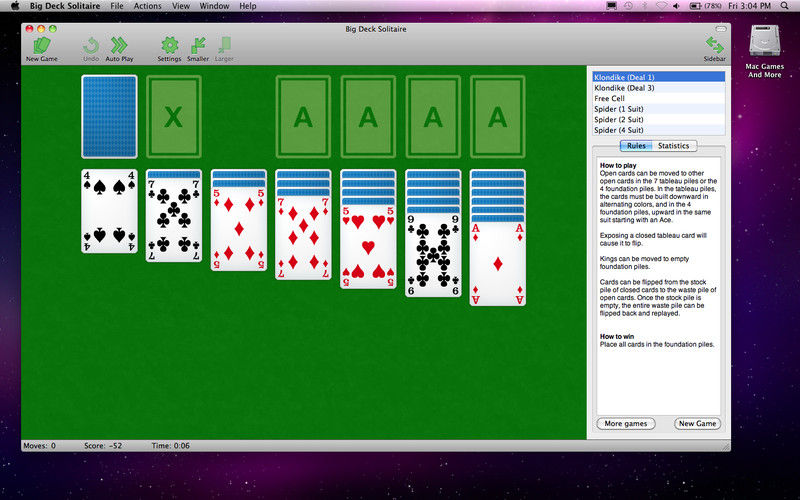Select Spider (2 Suit) in game list
The width and height of the screenshot is (800, 500).
659,119
